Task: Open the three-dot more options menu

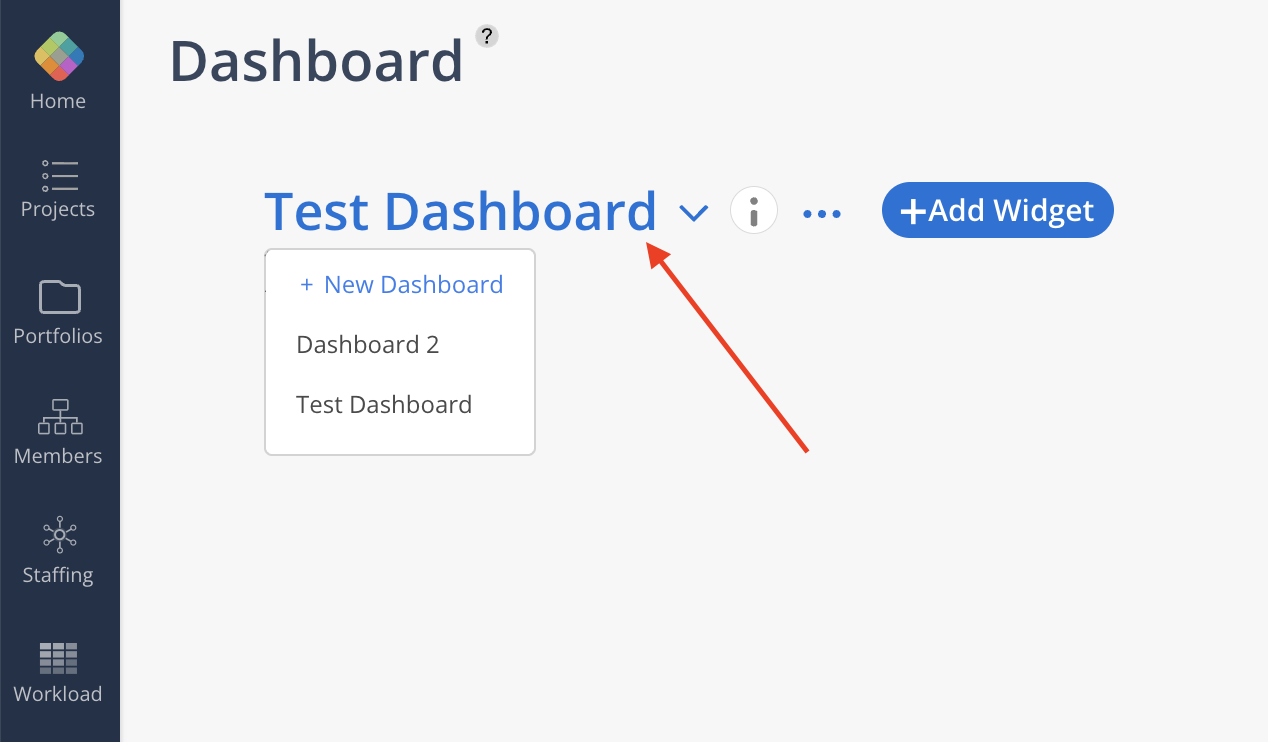Action: click(822, 213)
